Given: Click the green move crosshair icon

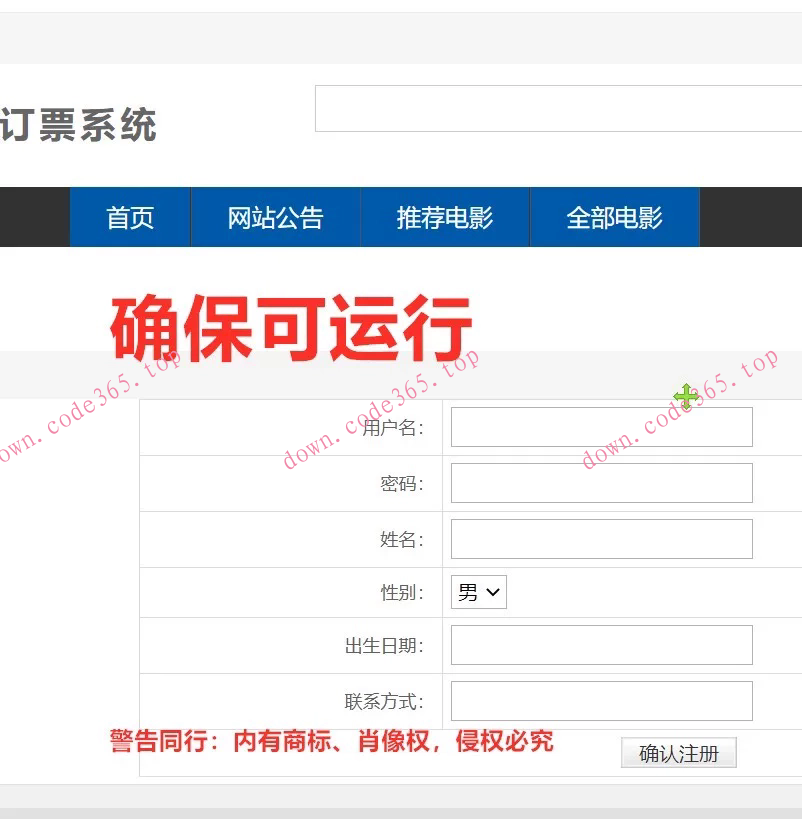Looking at the screenshot, I should [x=686, y=397].
